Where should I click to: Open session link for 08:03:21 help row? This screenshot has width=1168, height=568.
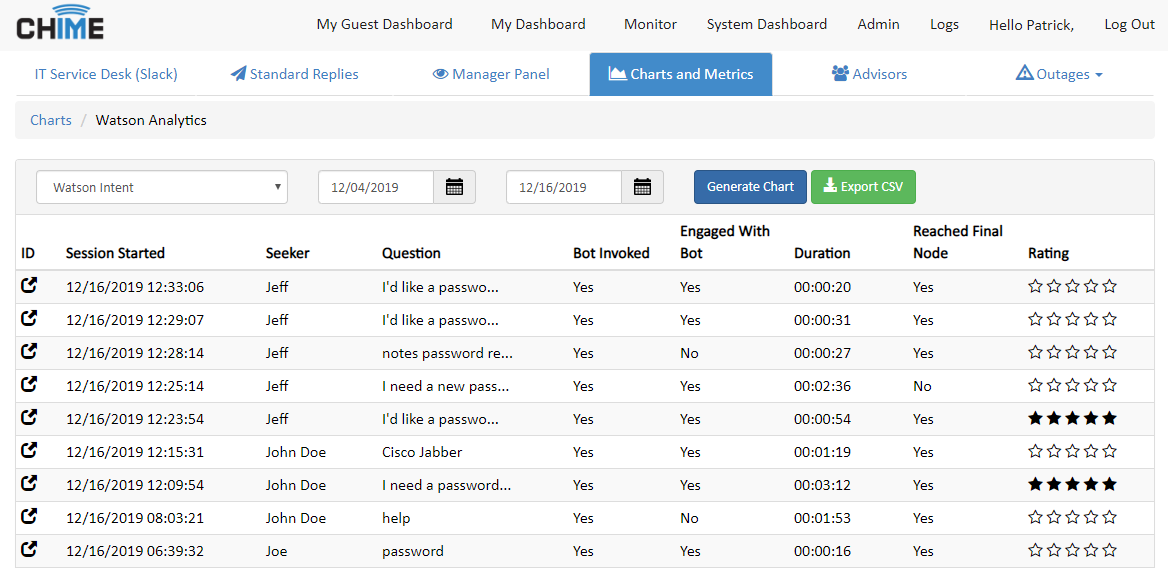coord(29,517)
